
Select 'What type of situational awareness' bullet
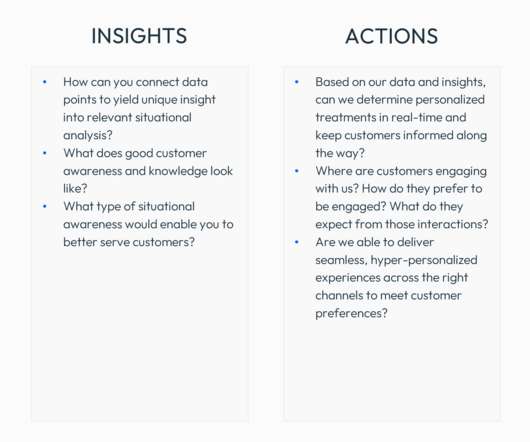pos(148,224)
